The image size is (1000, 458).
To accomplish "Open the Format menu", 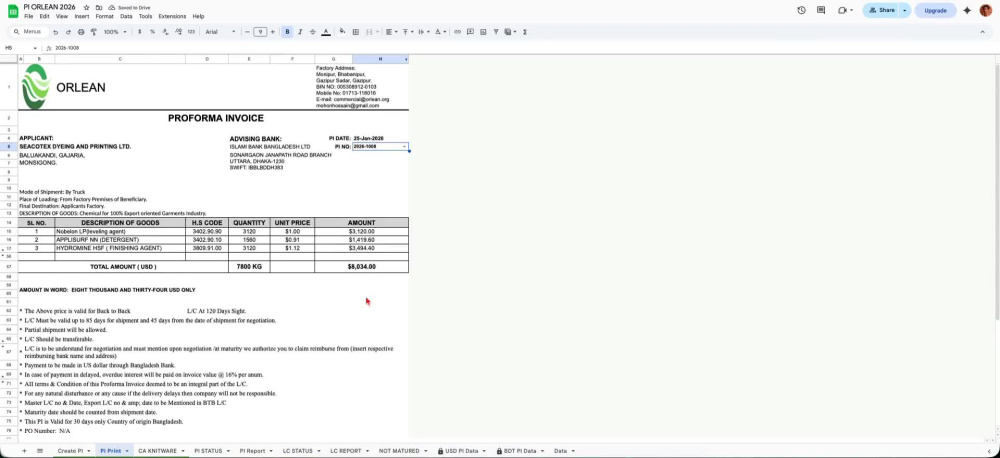I will (105, 17).
